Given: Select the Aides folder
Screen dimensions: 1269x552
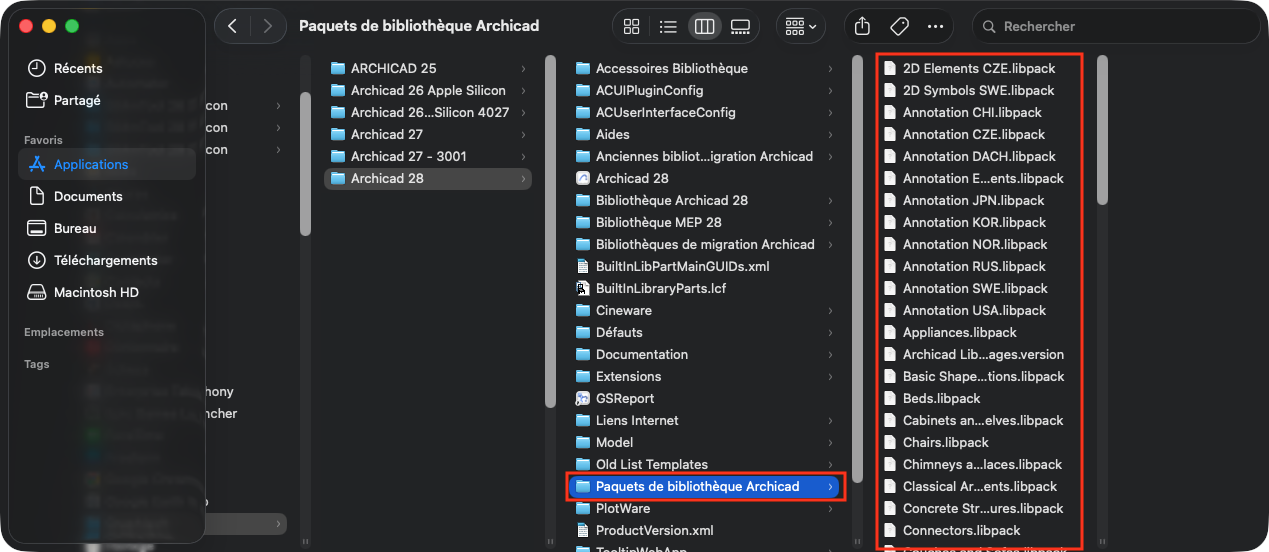Looking at the screenshot, I should pos(706,134).
